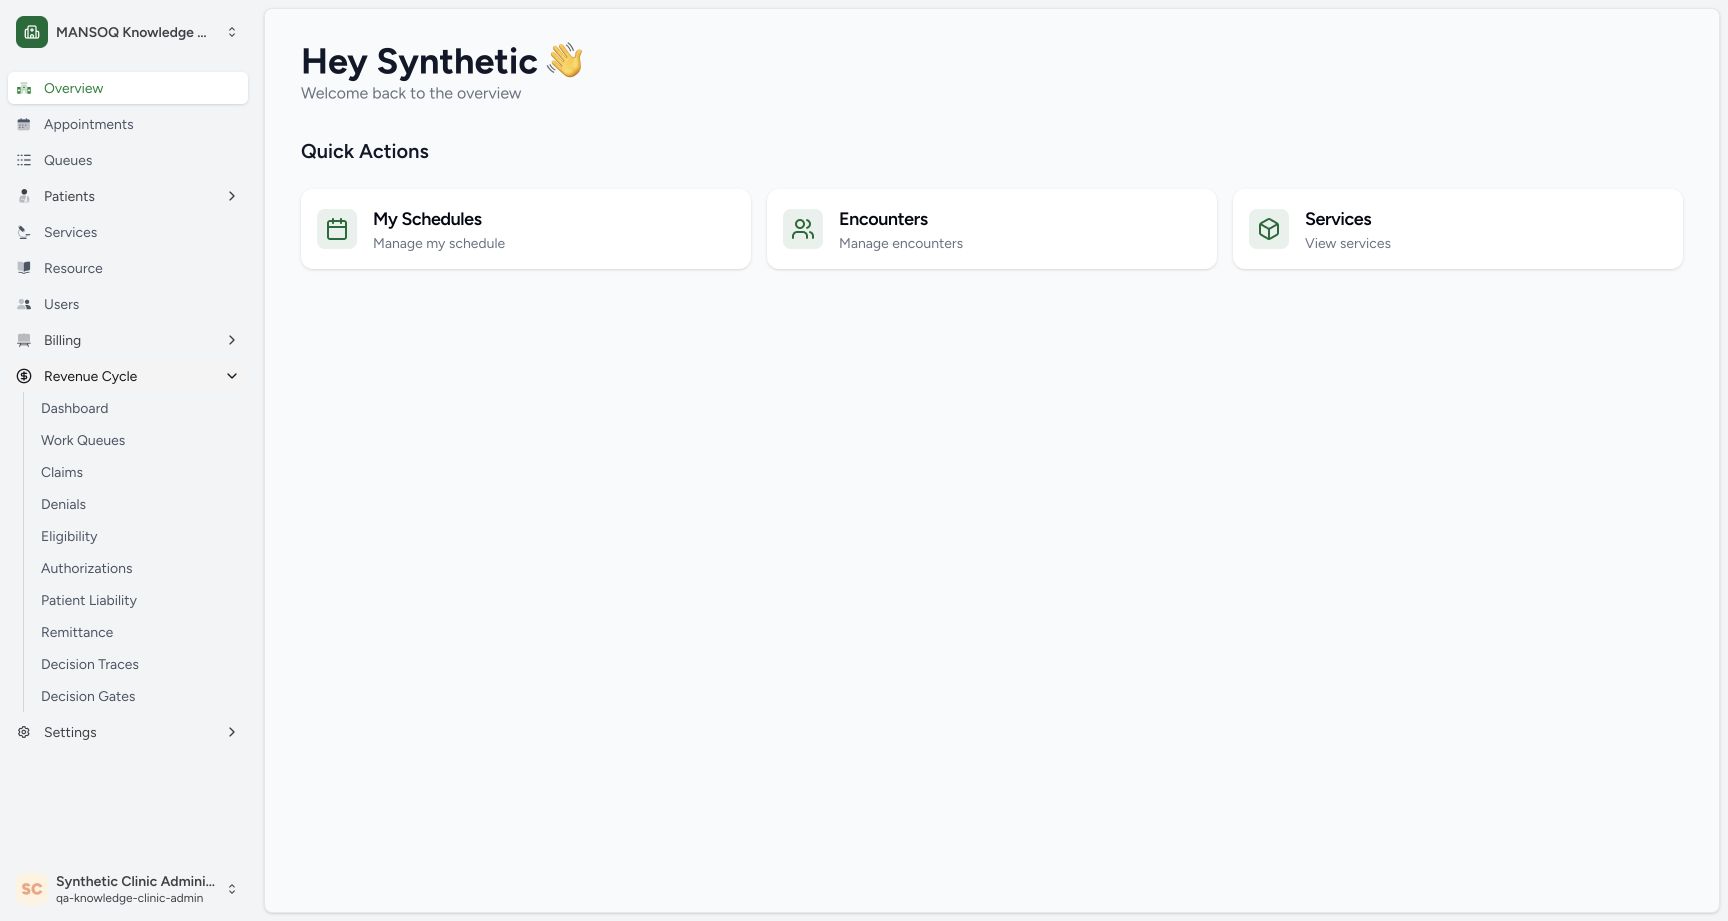Expand the Settings submenu chevron
This screenshot has height=921, width=1728.
(232, 732)
